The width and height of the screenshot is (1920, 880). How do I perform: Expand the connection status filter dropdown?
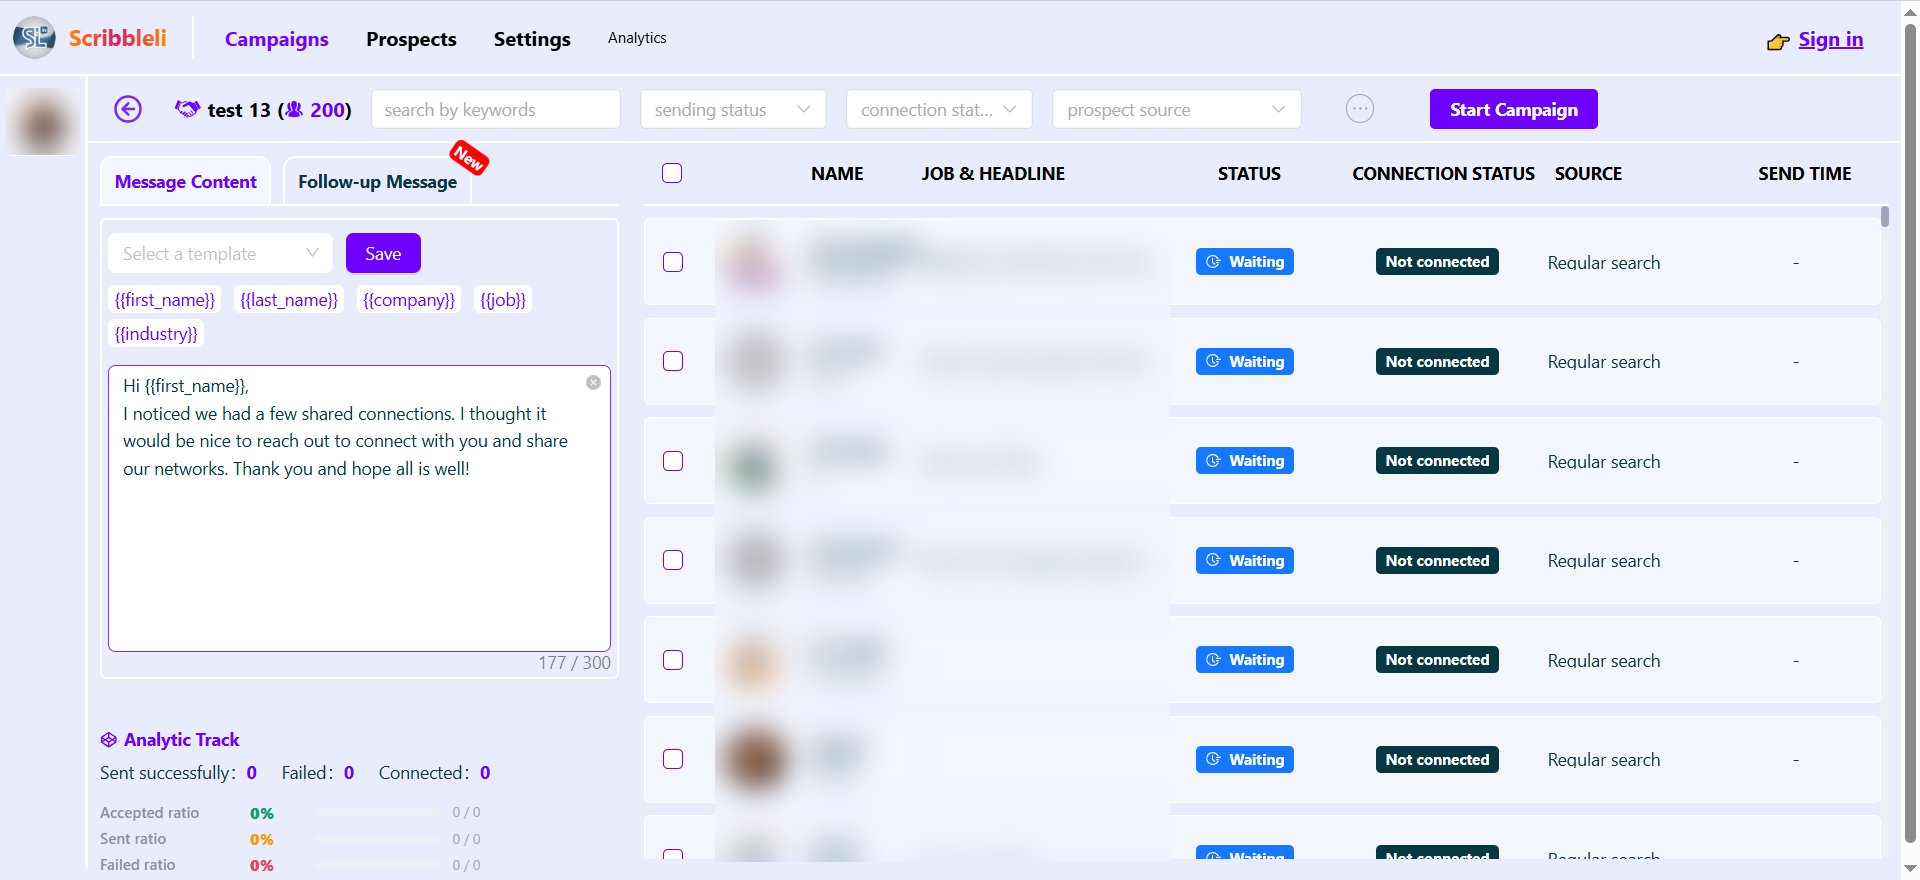click(938, 109)
